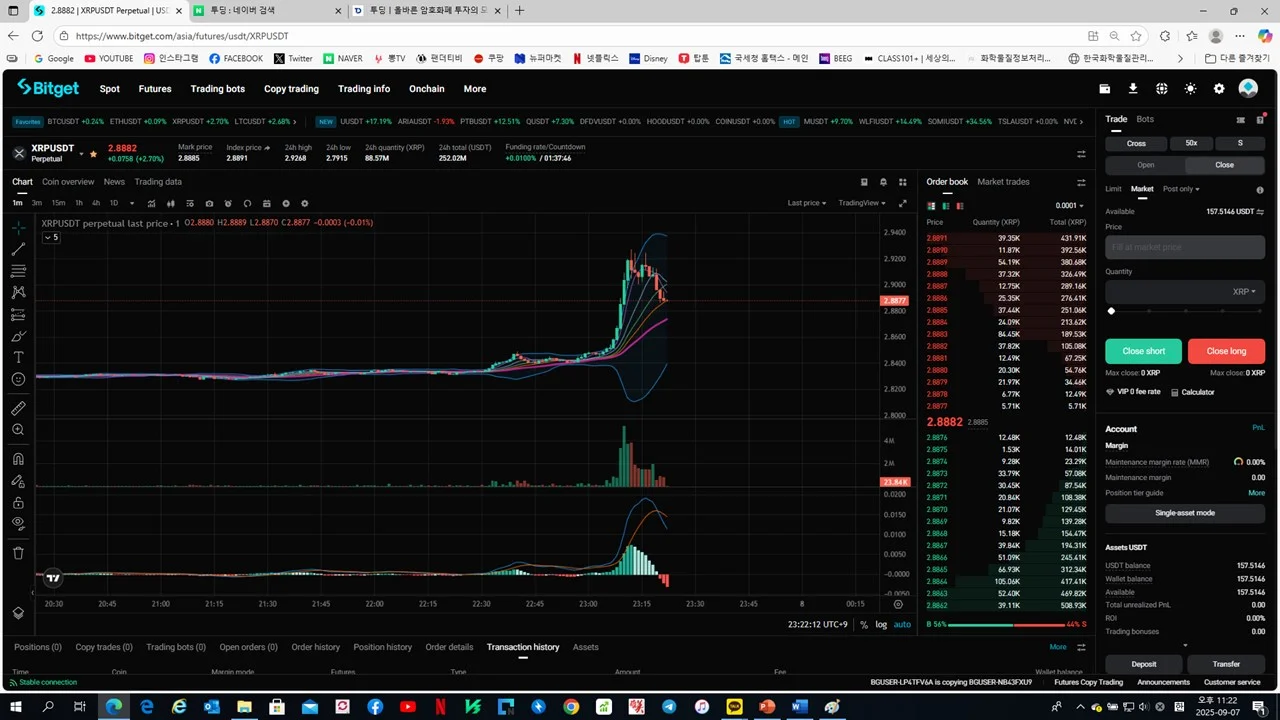The image size is (1280, 720).
Task: Click the chart screenshot camera icon
Action: (209, 203)
